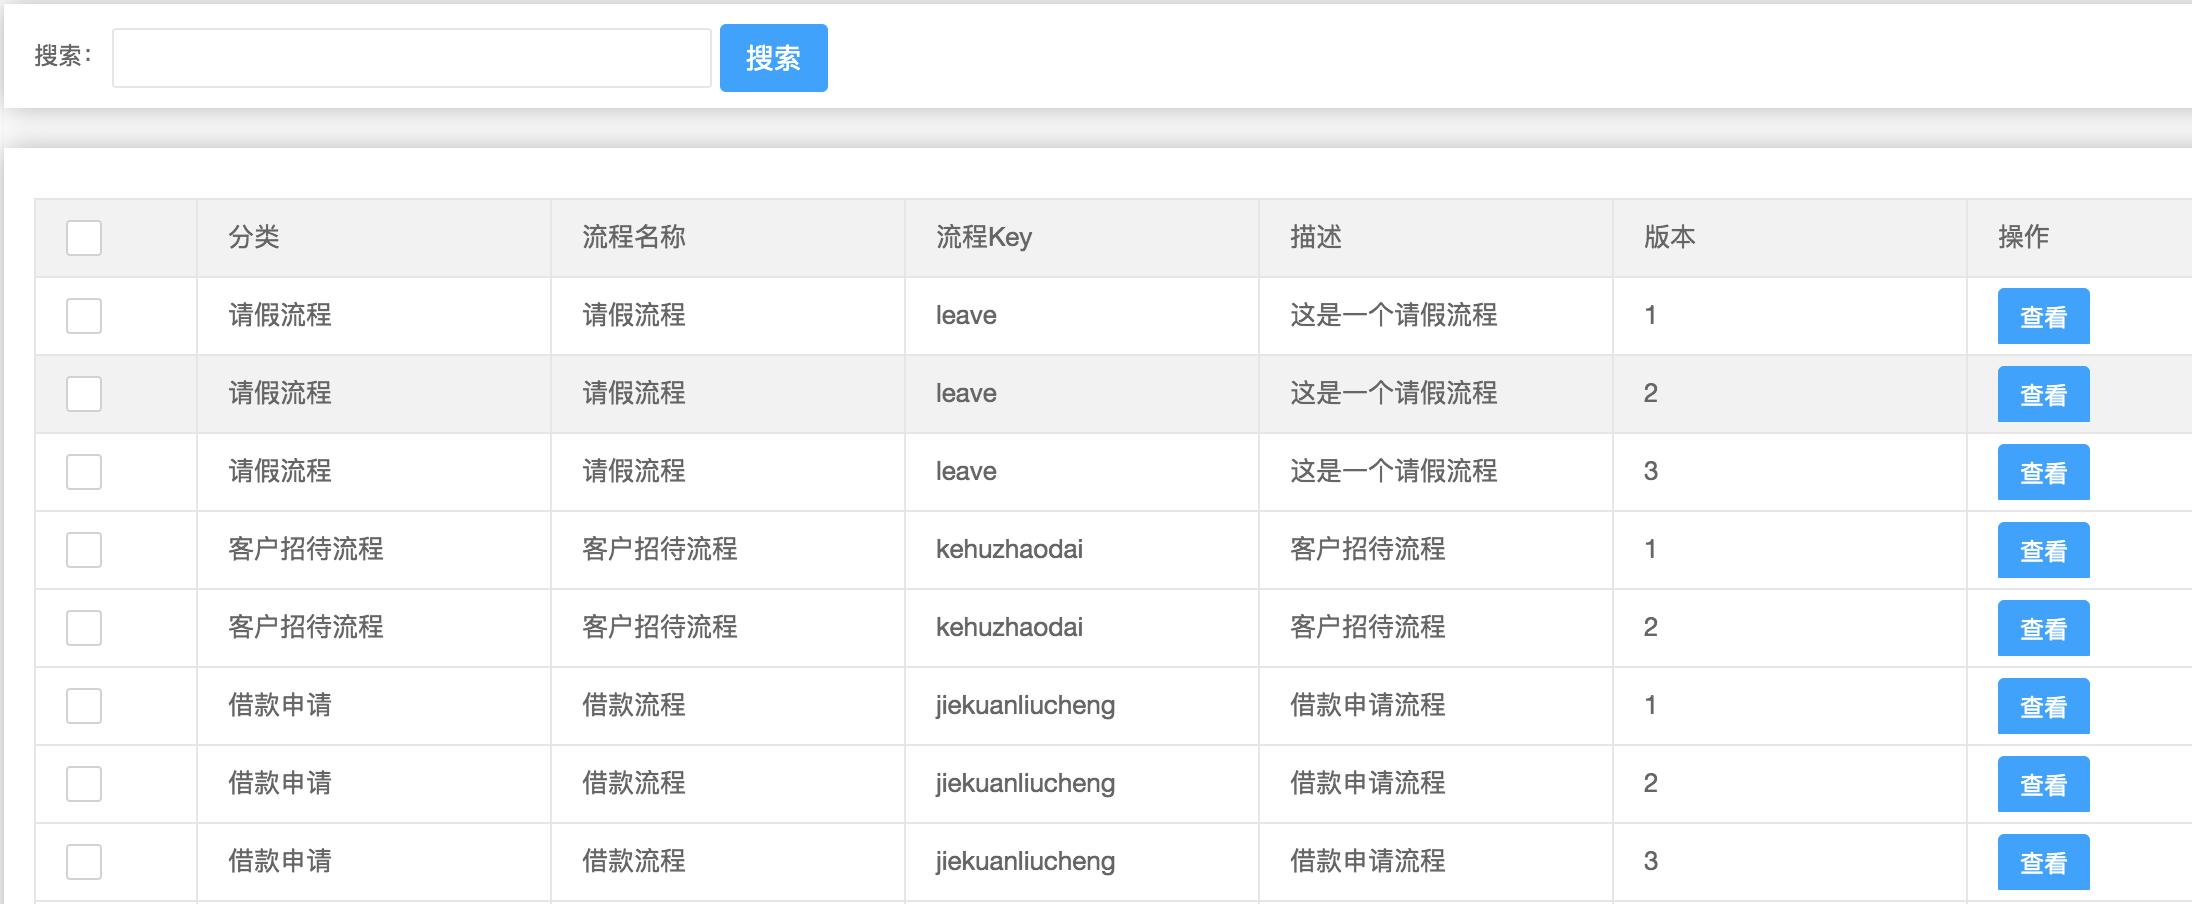
Task: Click the blue 搜索 button
Action: [774, 58]
